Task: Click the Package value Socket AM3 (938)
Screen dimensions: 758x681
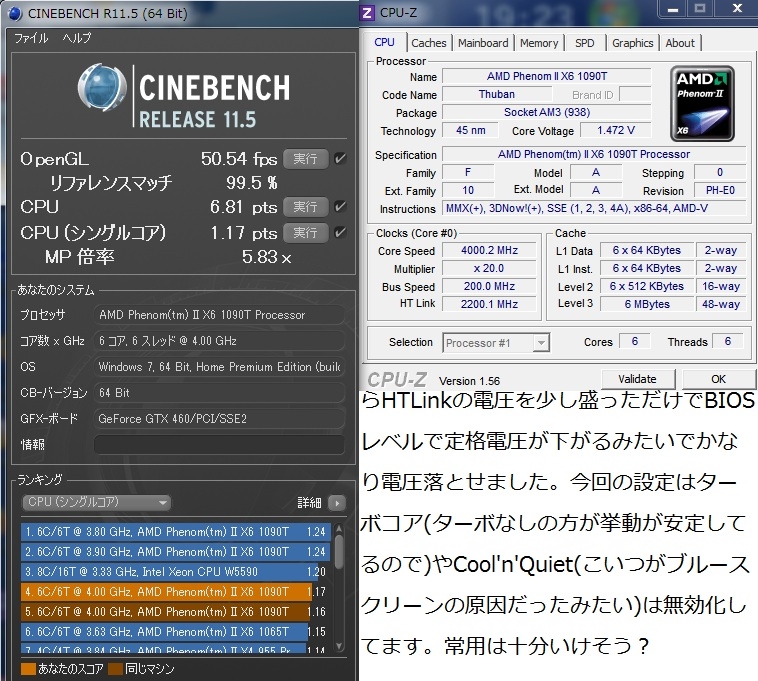Action: click(547, 112)
